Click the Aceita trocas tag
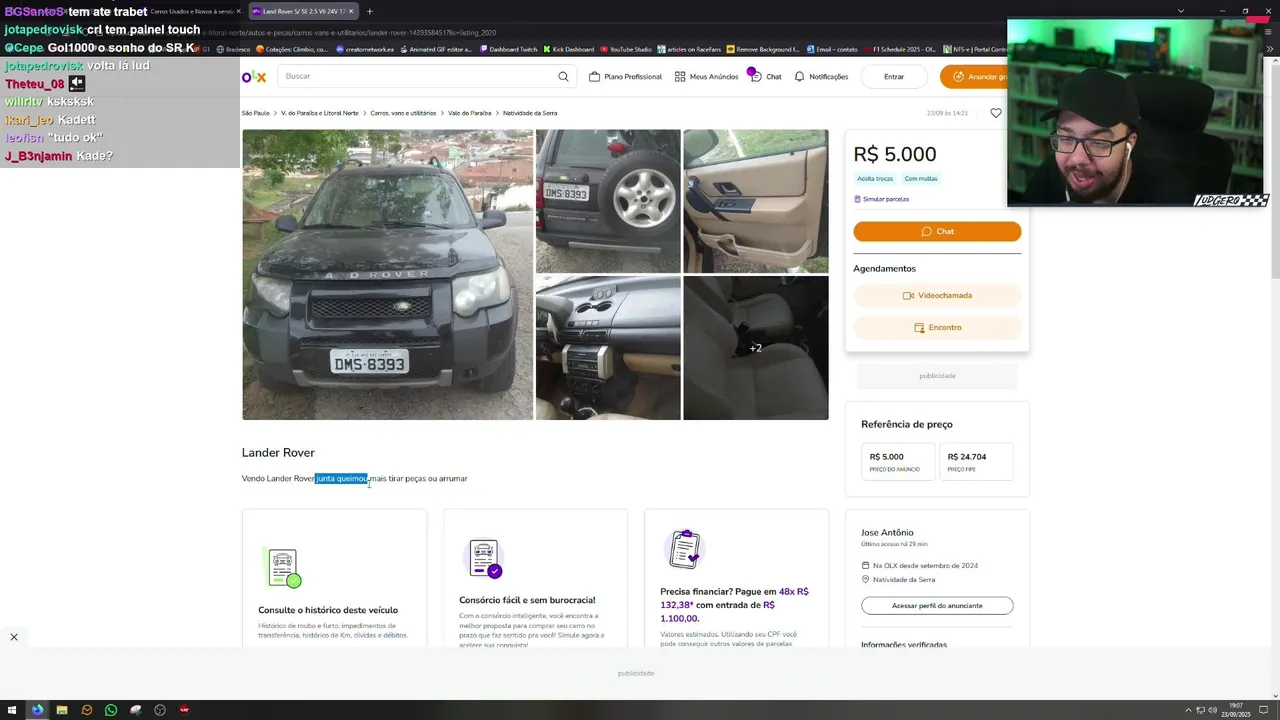 [875, 178]
